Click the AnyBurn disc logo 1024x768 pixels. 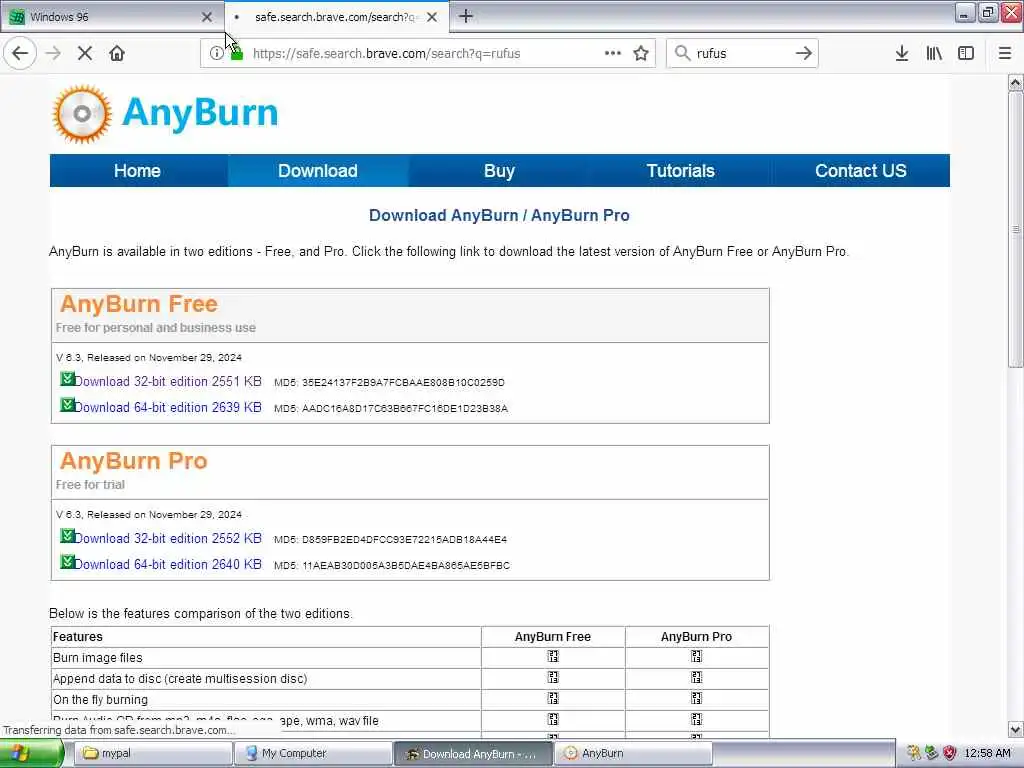pyautogui.click(x=82, y=114)
